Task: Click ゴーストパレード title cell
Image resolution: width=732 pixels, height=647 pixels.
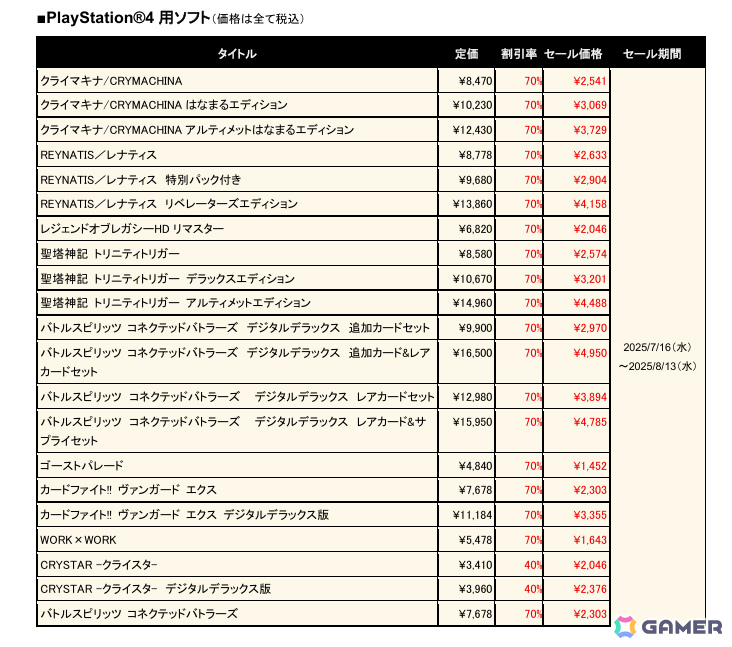Action: point(82,465)
